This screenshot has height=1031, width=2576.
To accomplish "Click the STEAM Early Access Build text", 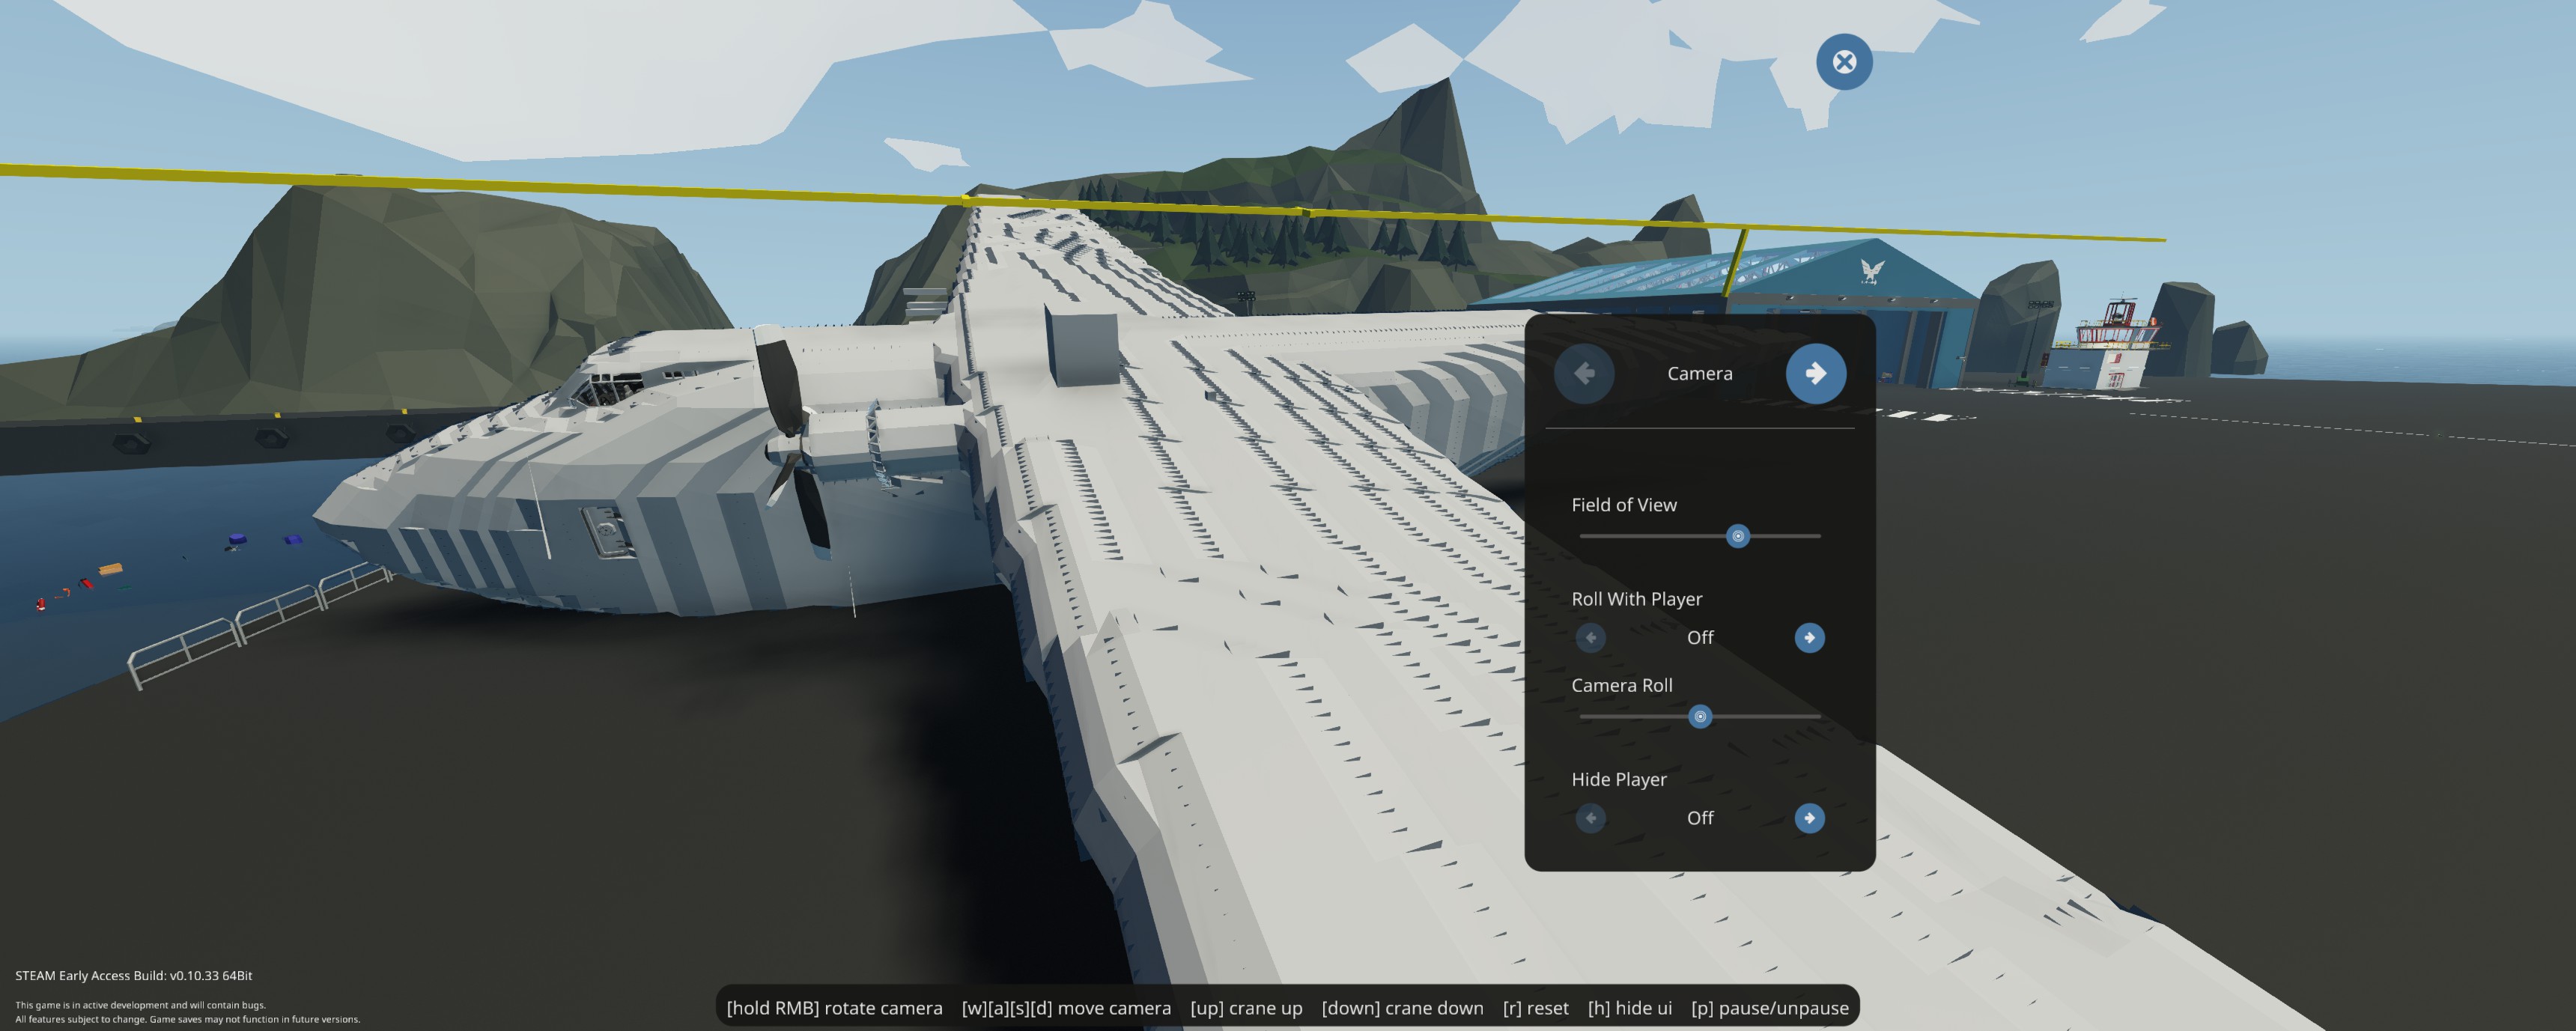I will coord(133,975).
